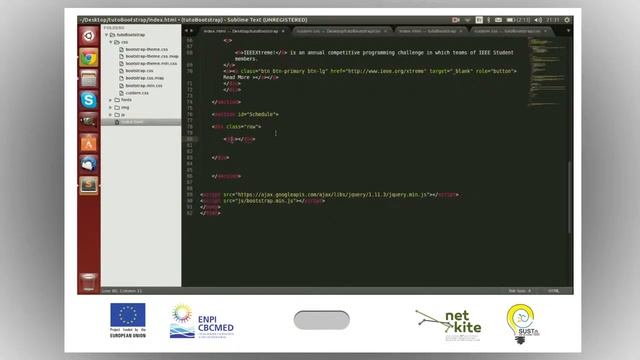Viewport: 640px width, 360px height.
Task: Switch to last tab custom.css — tutoBootstrap/css
Action: coord(508,31)
